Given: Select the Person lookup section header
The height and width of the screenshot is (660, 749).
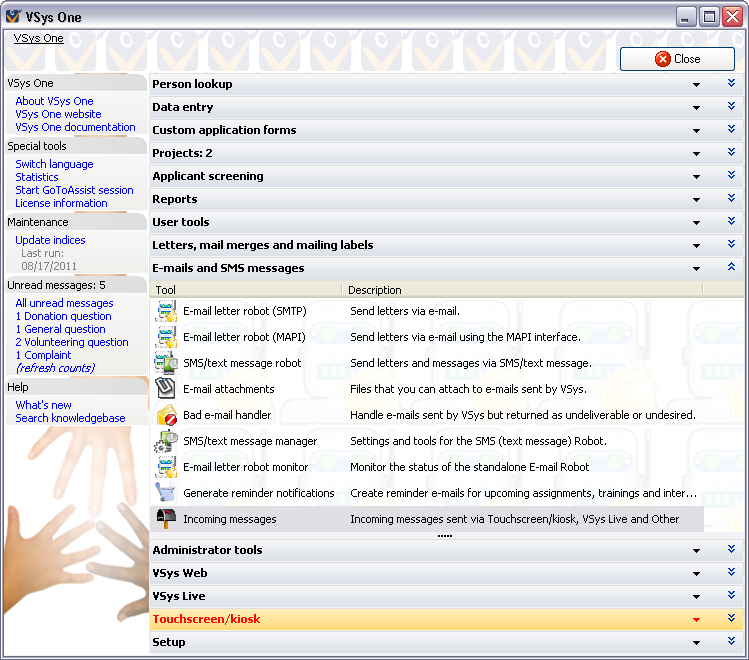Looking at the screenshot, I should click(447, 84).
